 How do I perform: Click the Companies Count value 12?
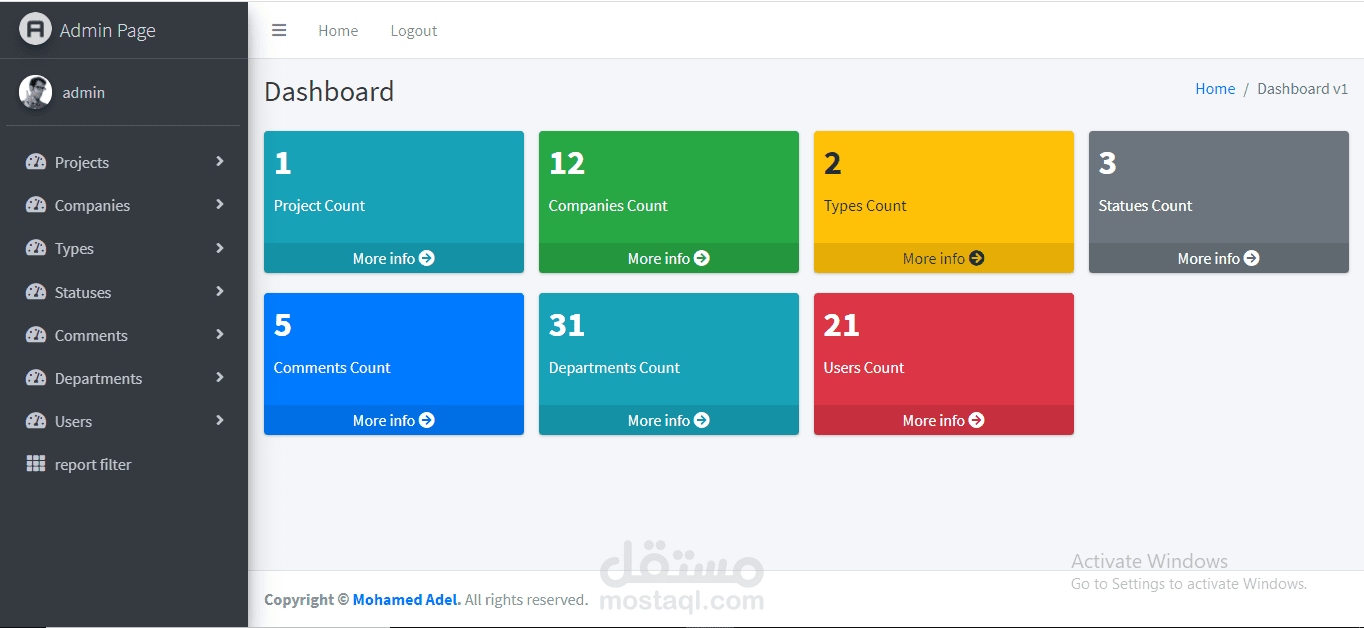[566, 163]
